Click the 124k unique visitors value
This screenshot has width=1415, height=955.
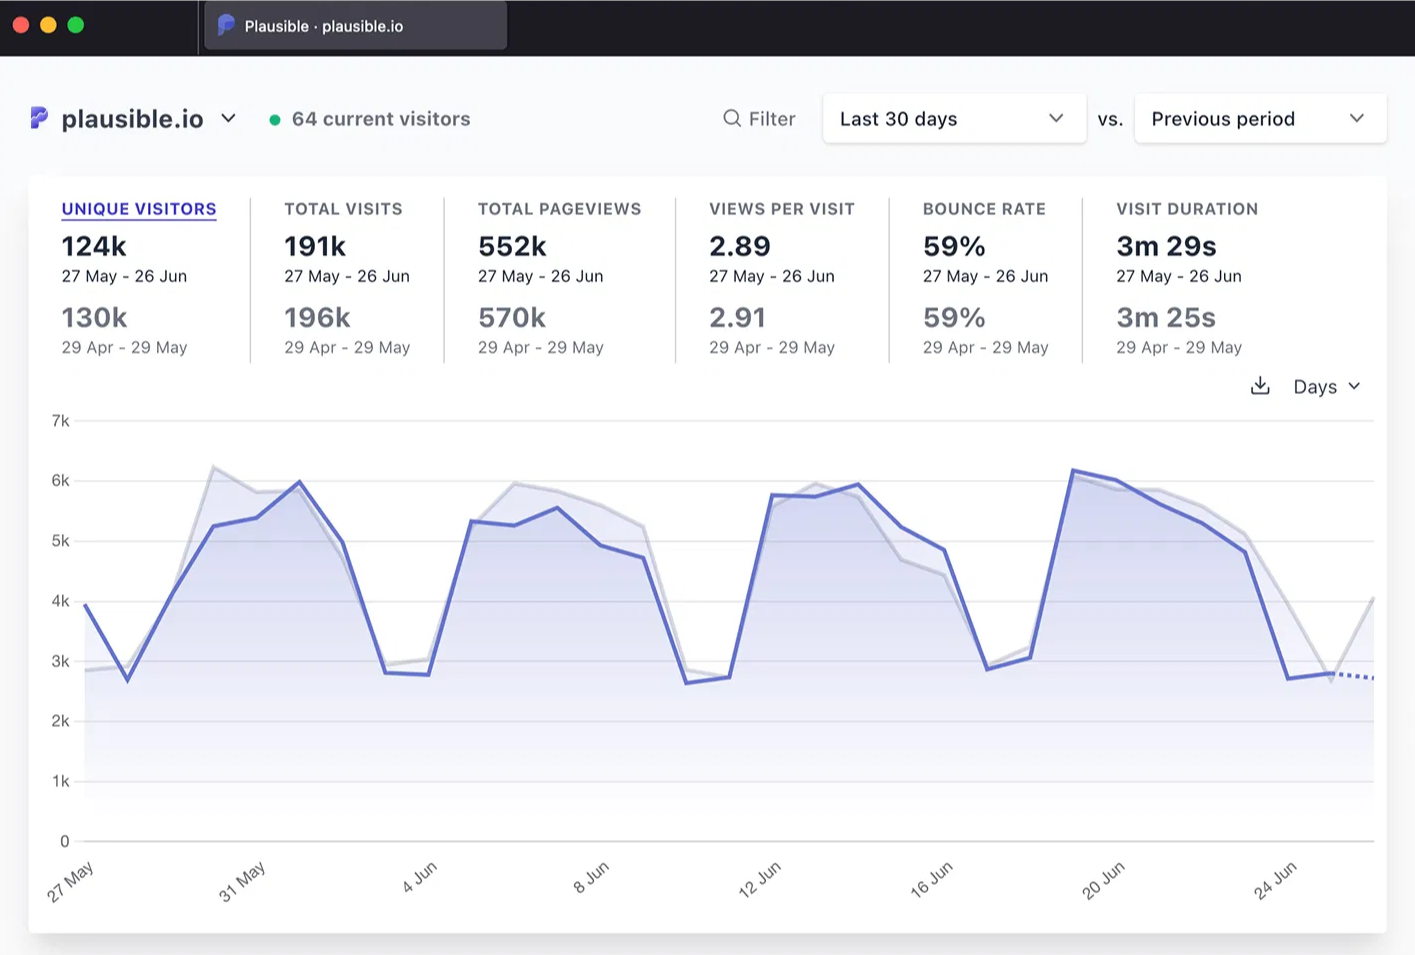click(x=94, y=246)
